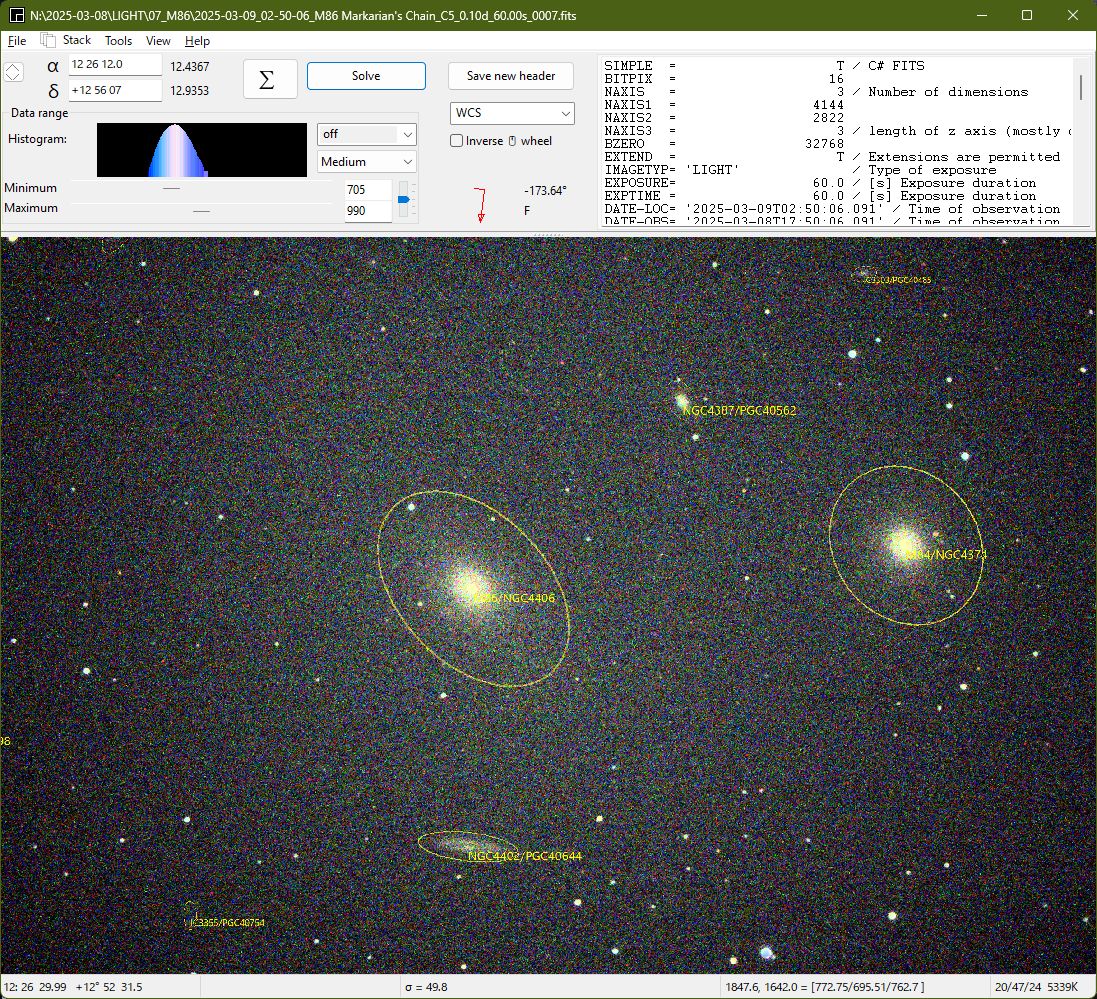Click the NGC4402/PGC40644 galaxy label
This screenshot has height=999, width=1097.
[524, 856]
